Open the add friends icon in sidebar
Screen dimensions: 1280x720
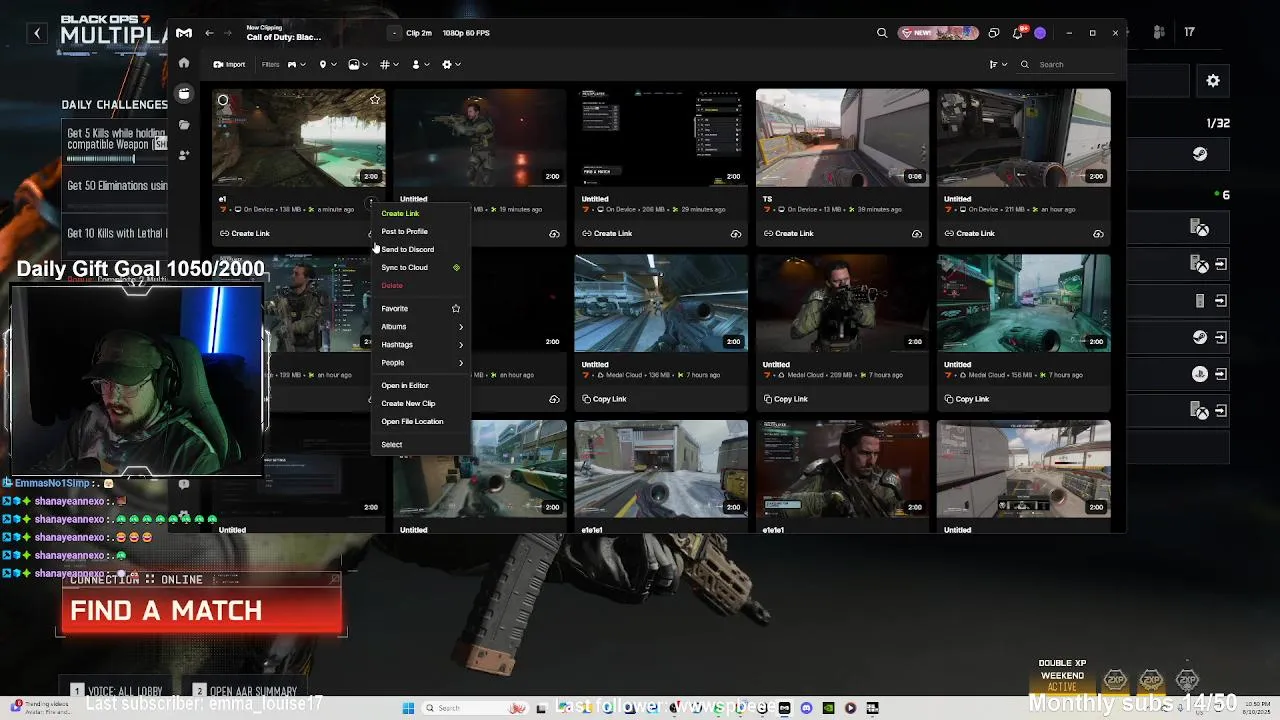tap(184, 155)
